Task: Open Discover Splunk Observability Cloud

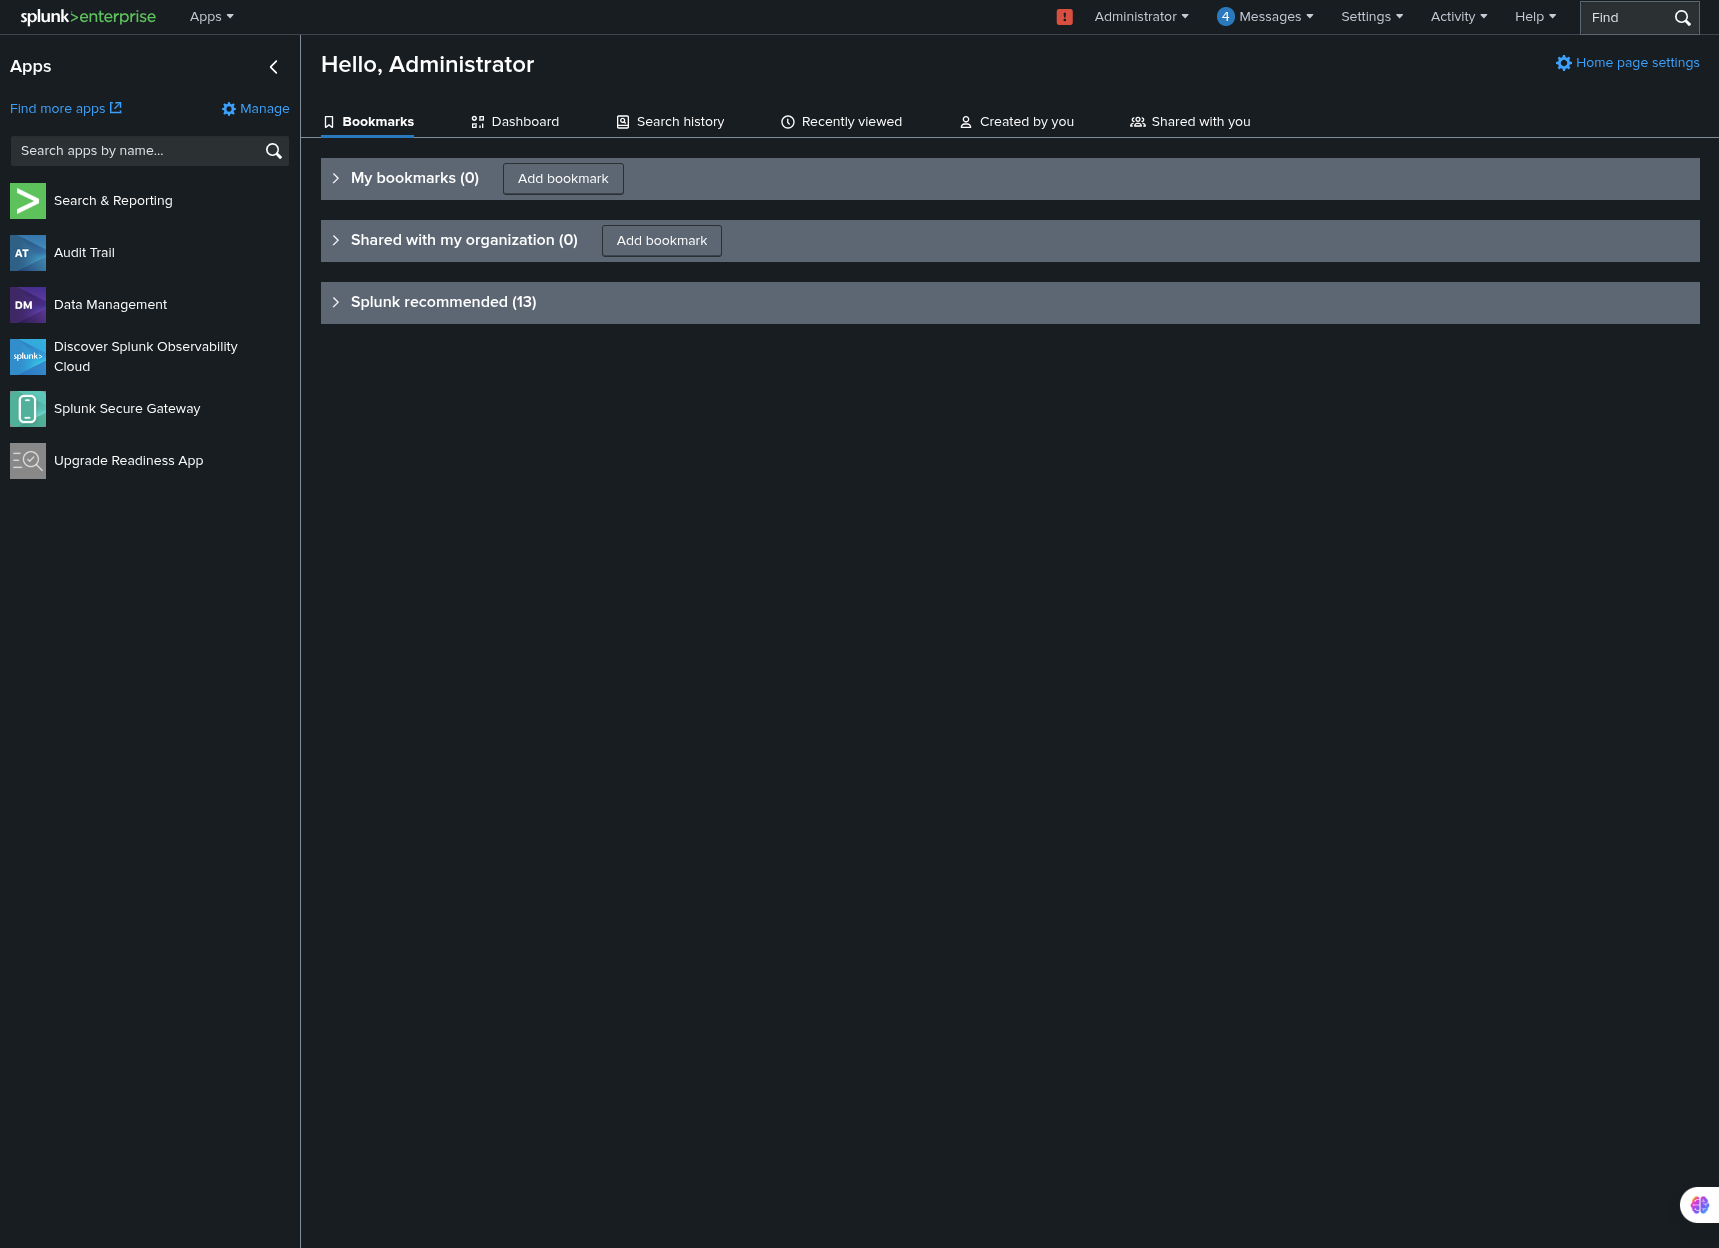Action: (x=146, y=356)
